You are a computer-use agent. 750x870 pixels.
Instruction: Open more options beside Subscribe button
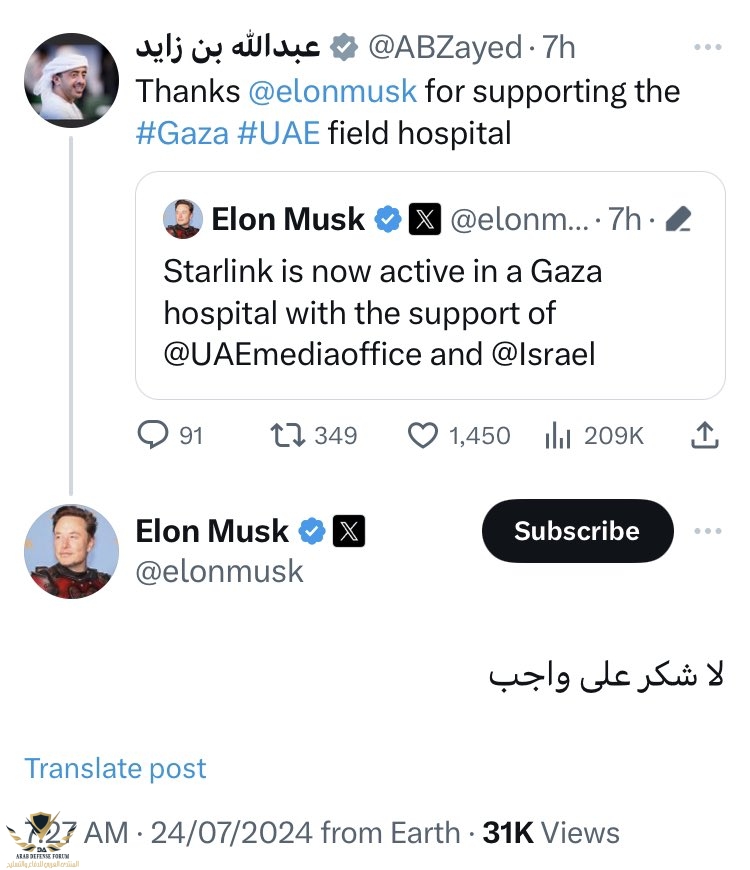707,530
